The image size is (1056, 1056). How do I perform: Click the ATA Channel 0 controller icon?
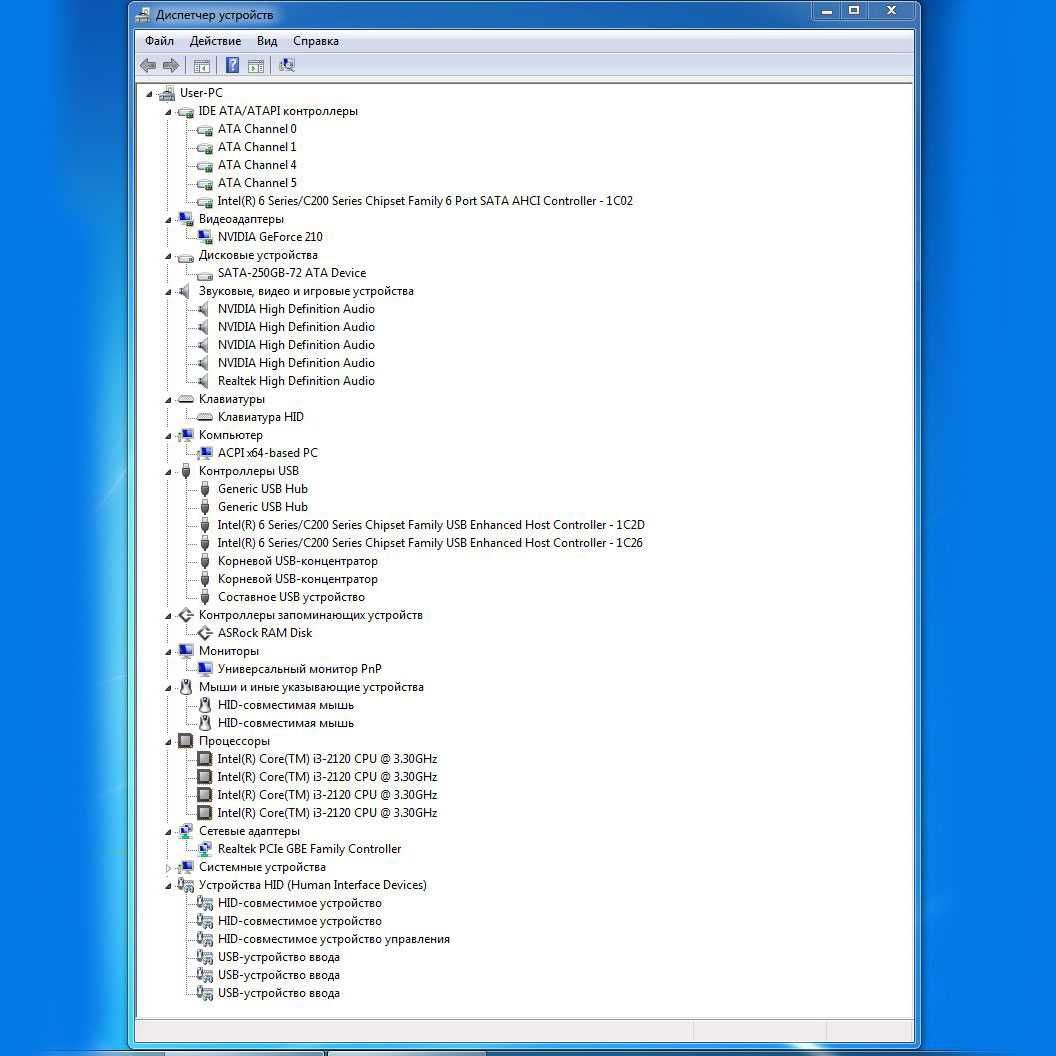[x=205, y=129]
